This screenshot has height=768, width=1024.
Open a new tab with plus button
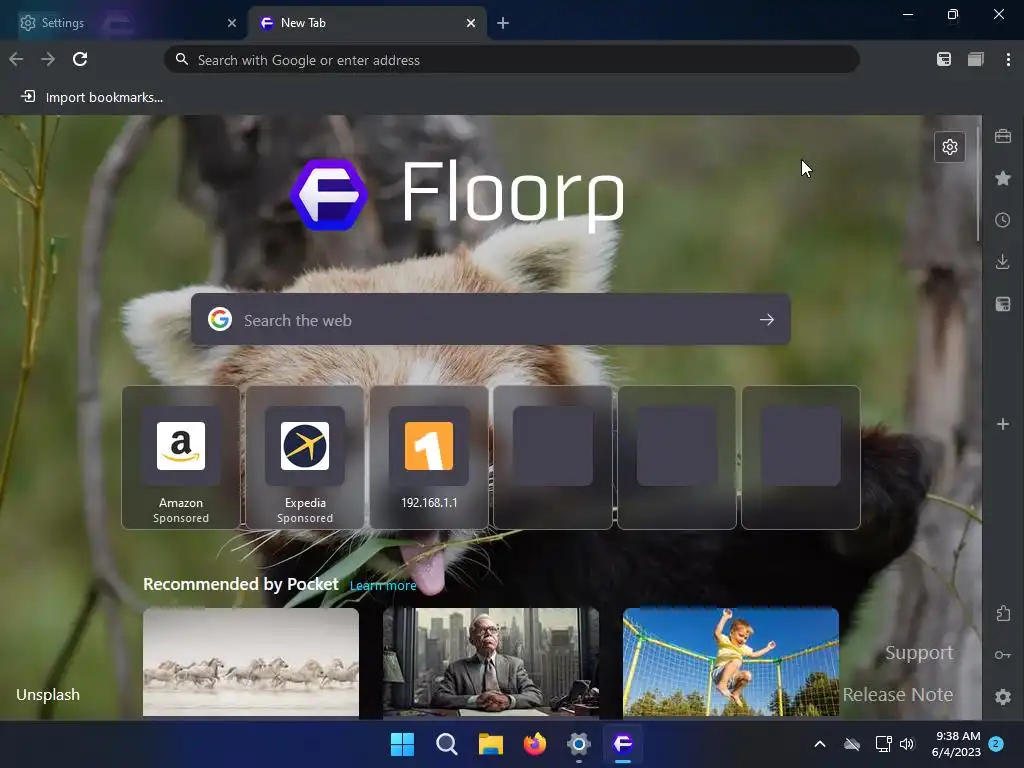coord(503,24)
